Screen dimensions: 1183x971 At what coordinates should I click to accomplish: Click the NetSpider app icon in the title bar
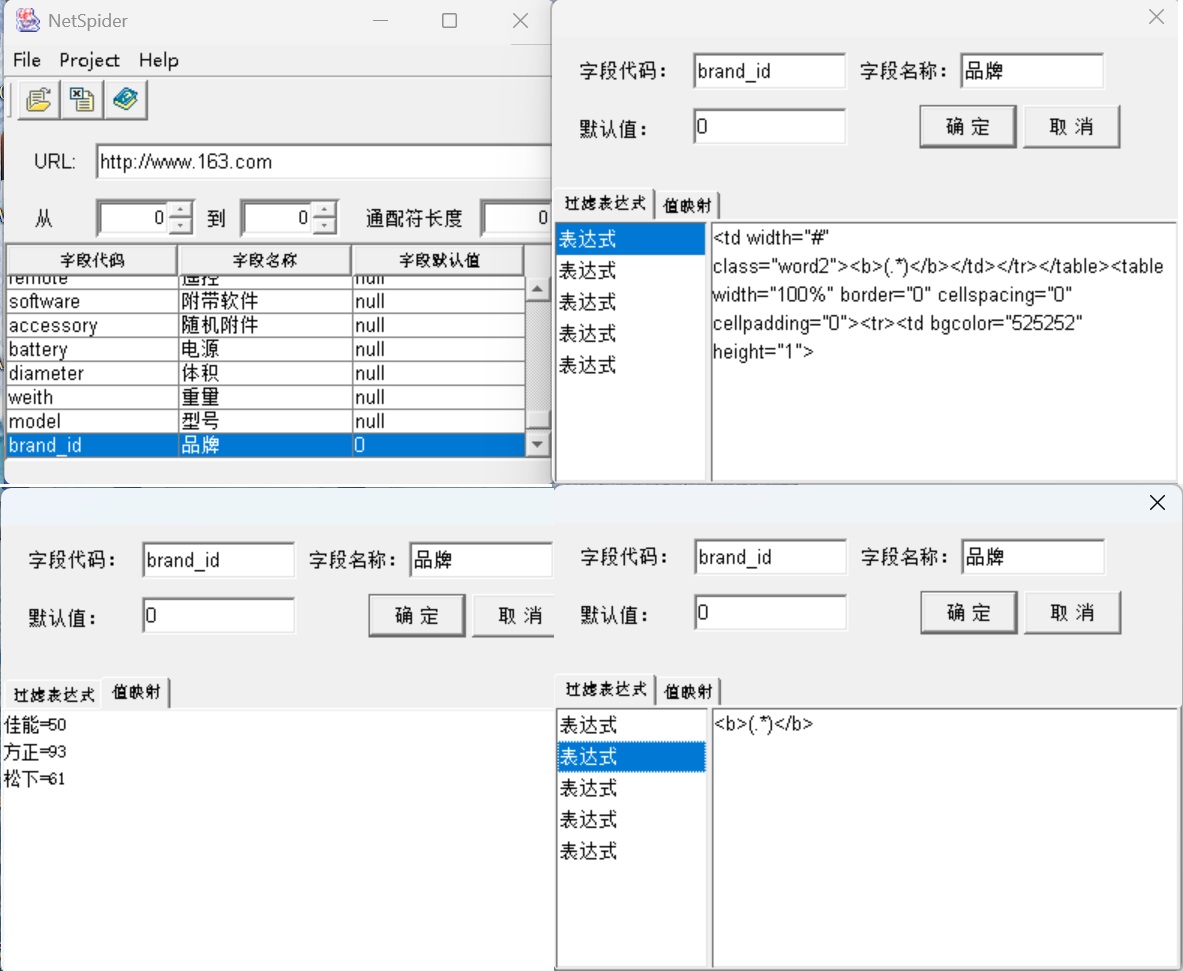pyautogui.click(x=28, y=20)
